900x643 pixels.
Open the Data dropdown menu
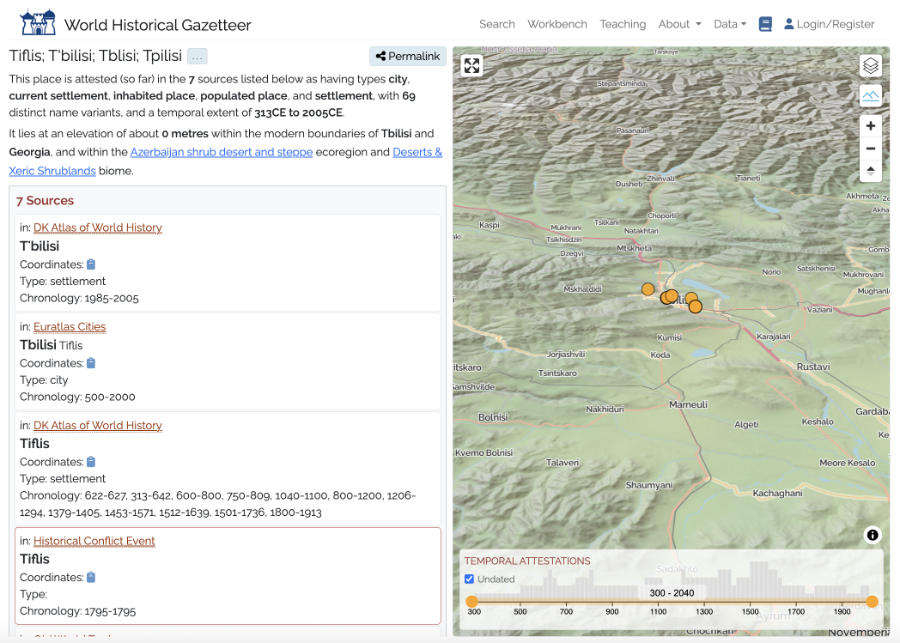tap(729, 24)
